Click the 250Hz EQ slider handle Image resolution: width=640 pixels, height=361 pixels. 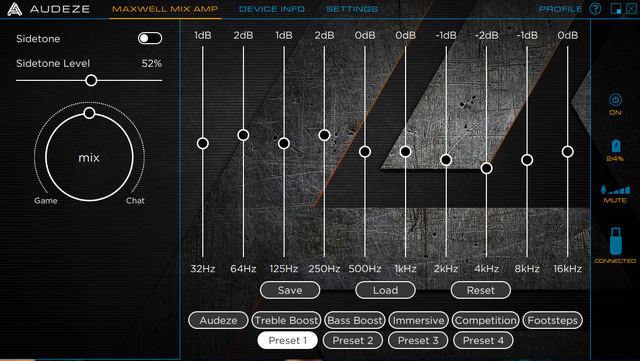(x=324, y=135)
